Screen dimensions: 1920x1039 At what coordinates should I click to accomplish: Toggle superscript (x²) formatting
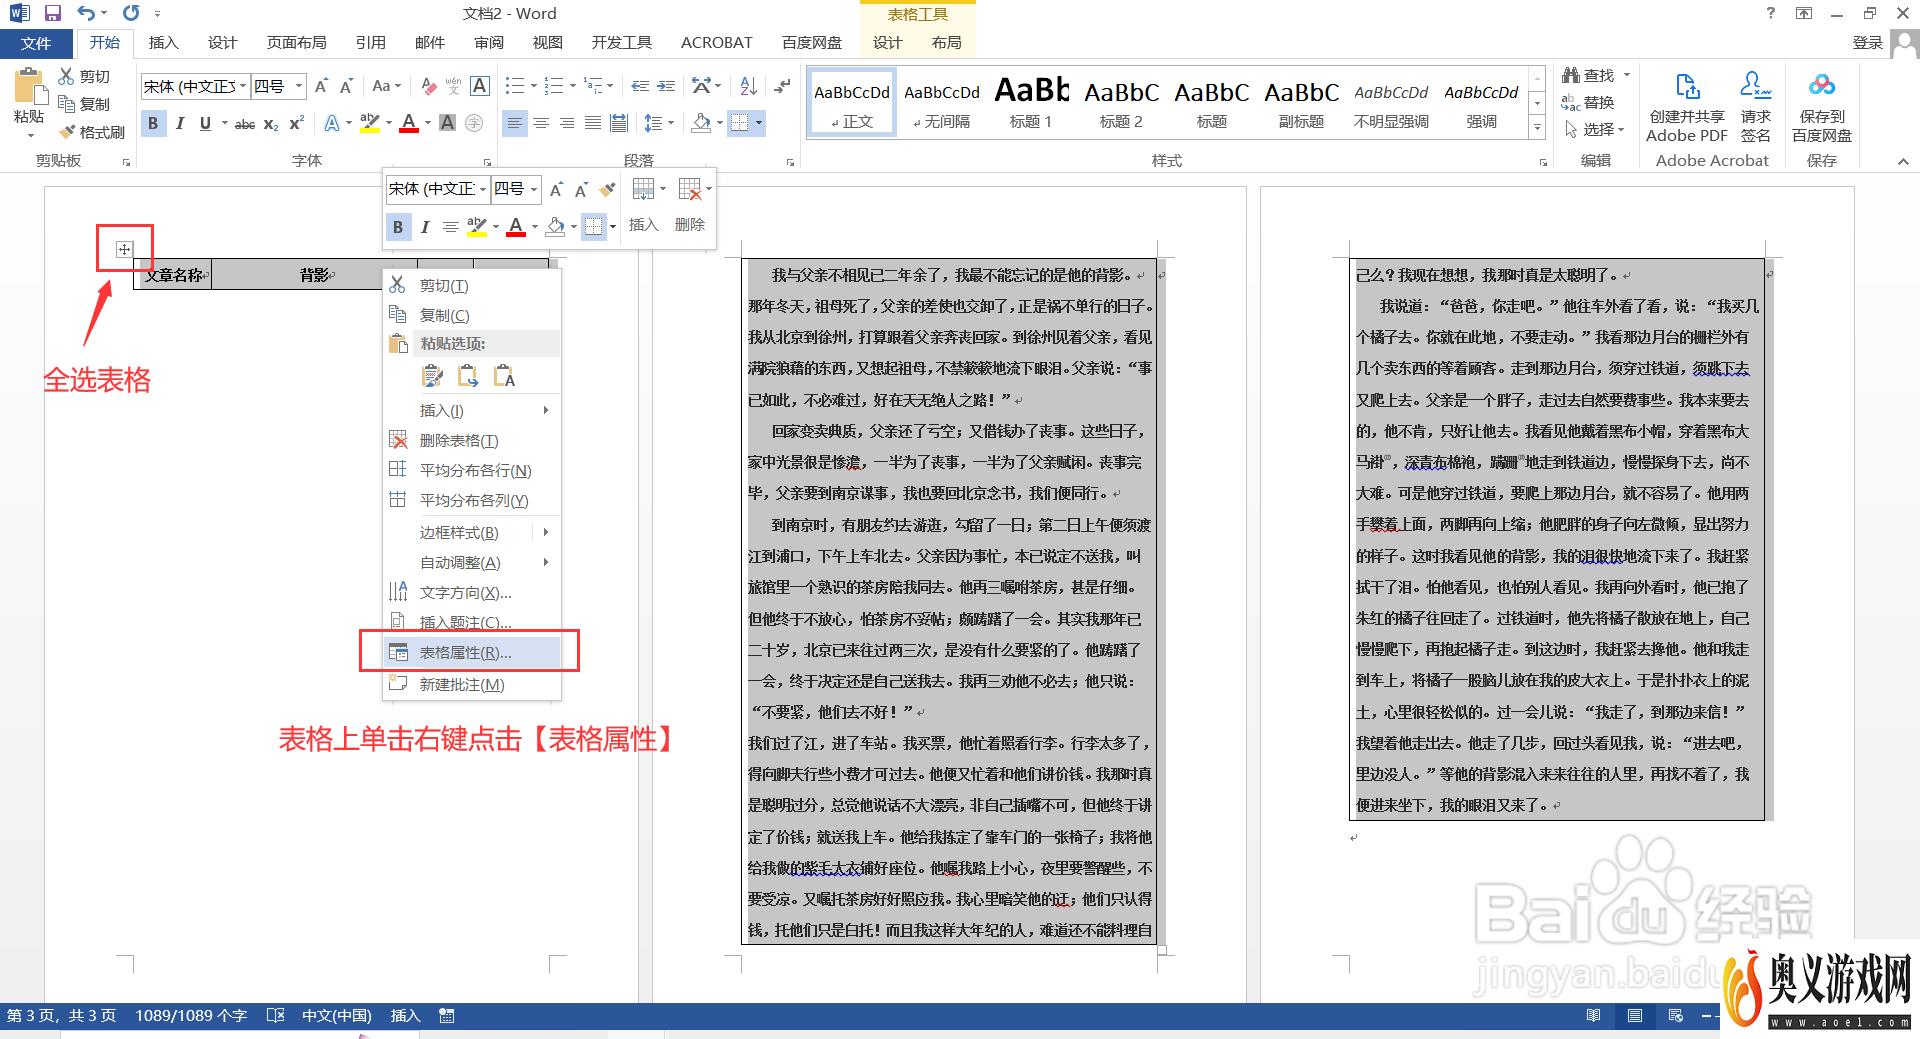pyautogui.click(x=296, y=123)
